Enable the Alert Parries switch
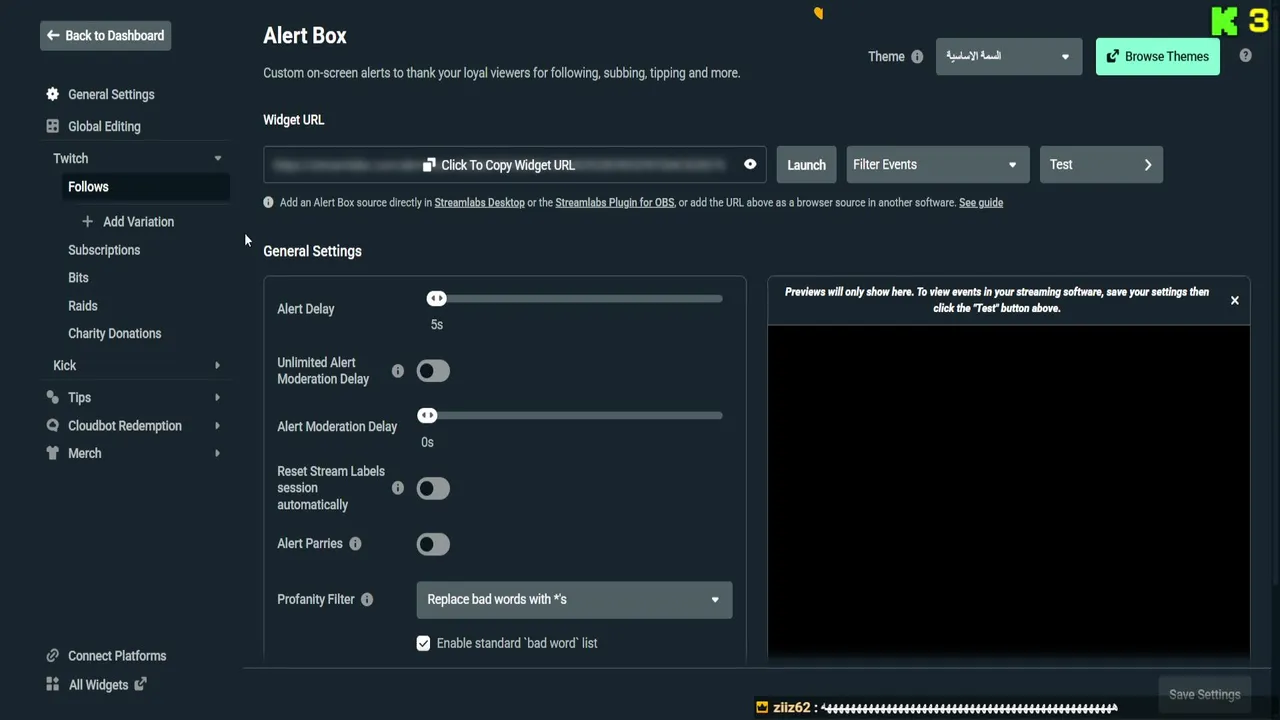The height and width of the screenshot is (720, 1280). [433, 544]
